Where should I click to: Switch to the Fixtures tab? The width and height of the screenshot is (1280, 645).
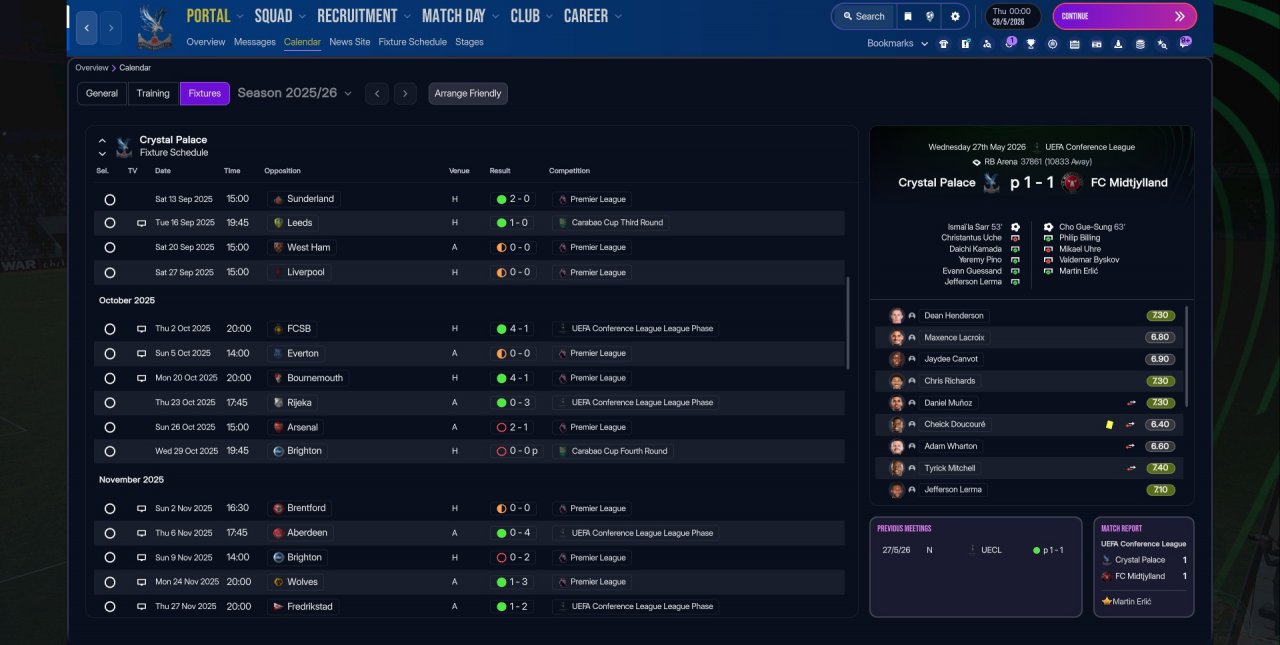tap(205, 93)
